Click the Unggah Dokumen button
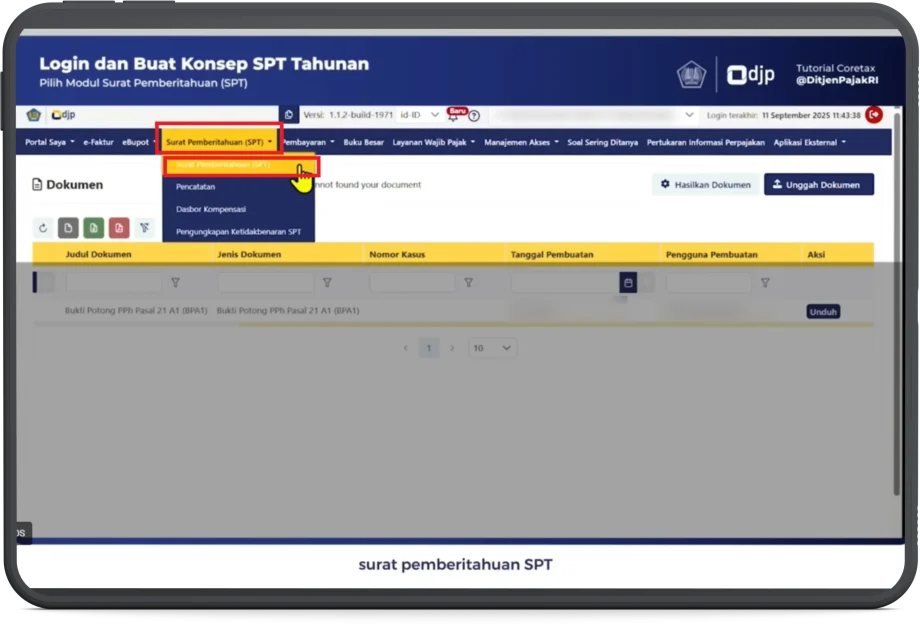 pos(818,185)
